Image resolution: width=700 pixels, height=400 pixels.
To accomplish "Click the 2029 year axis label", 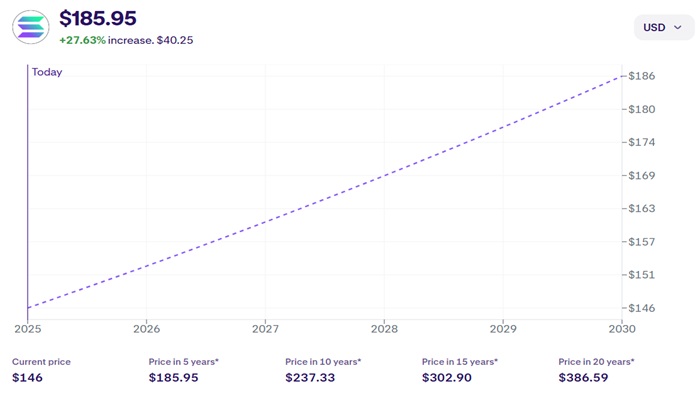I will point(503,328).
